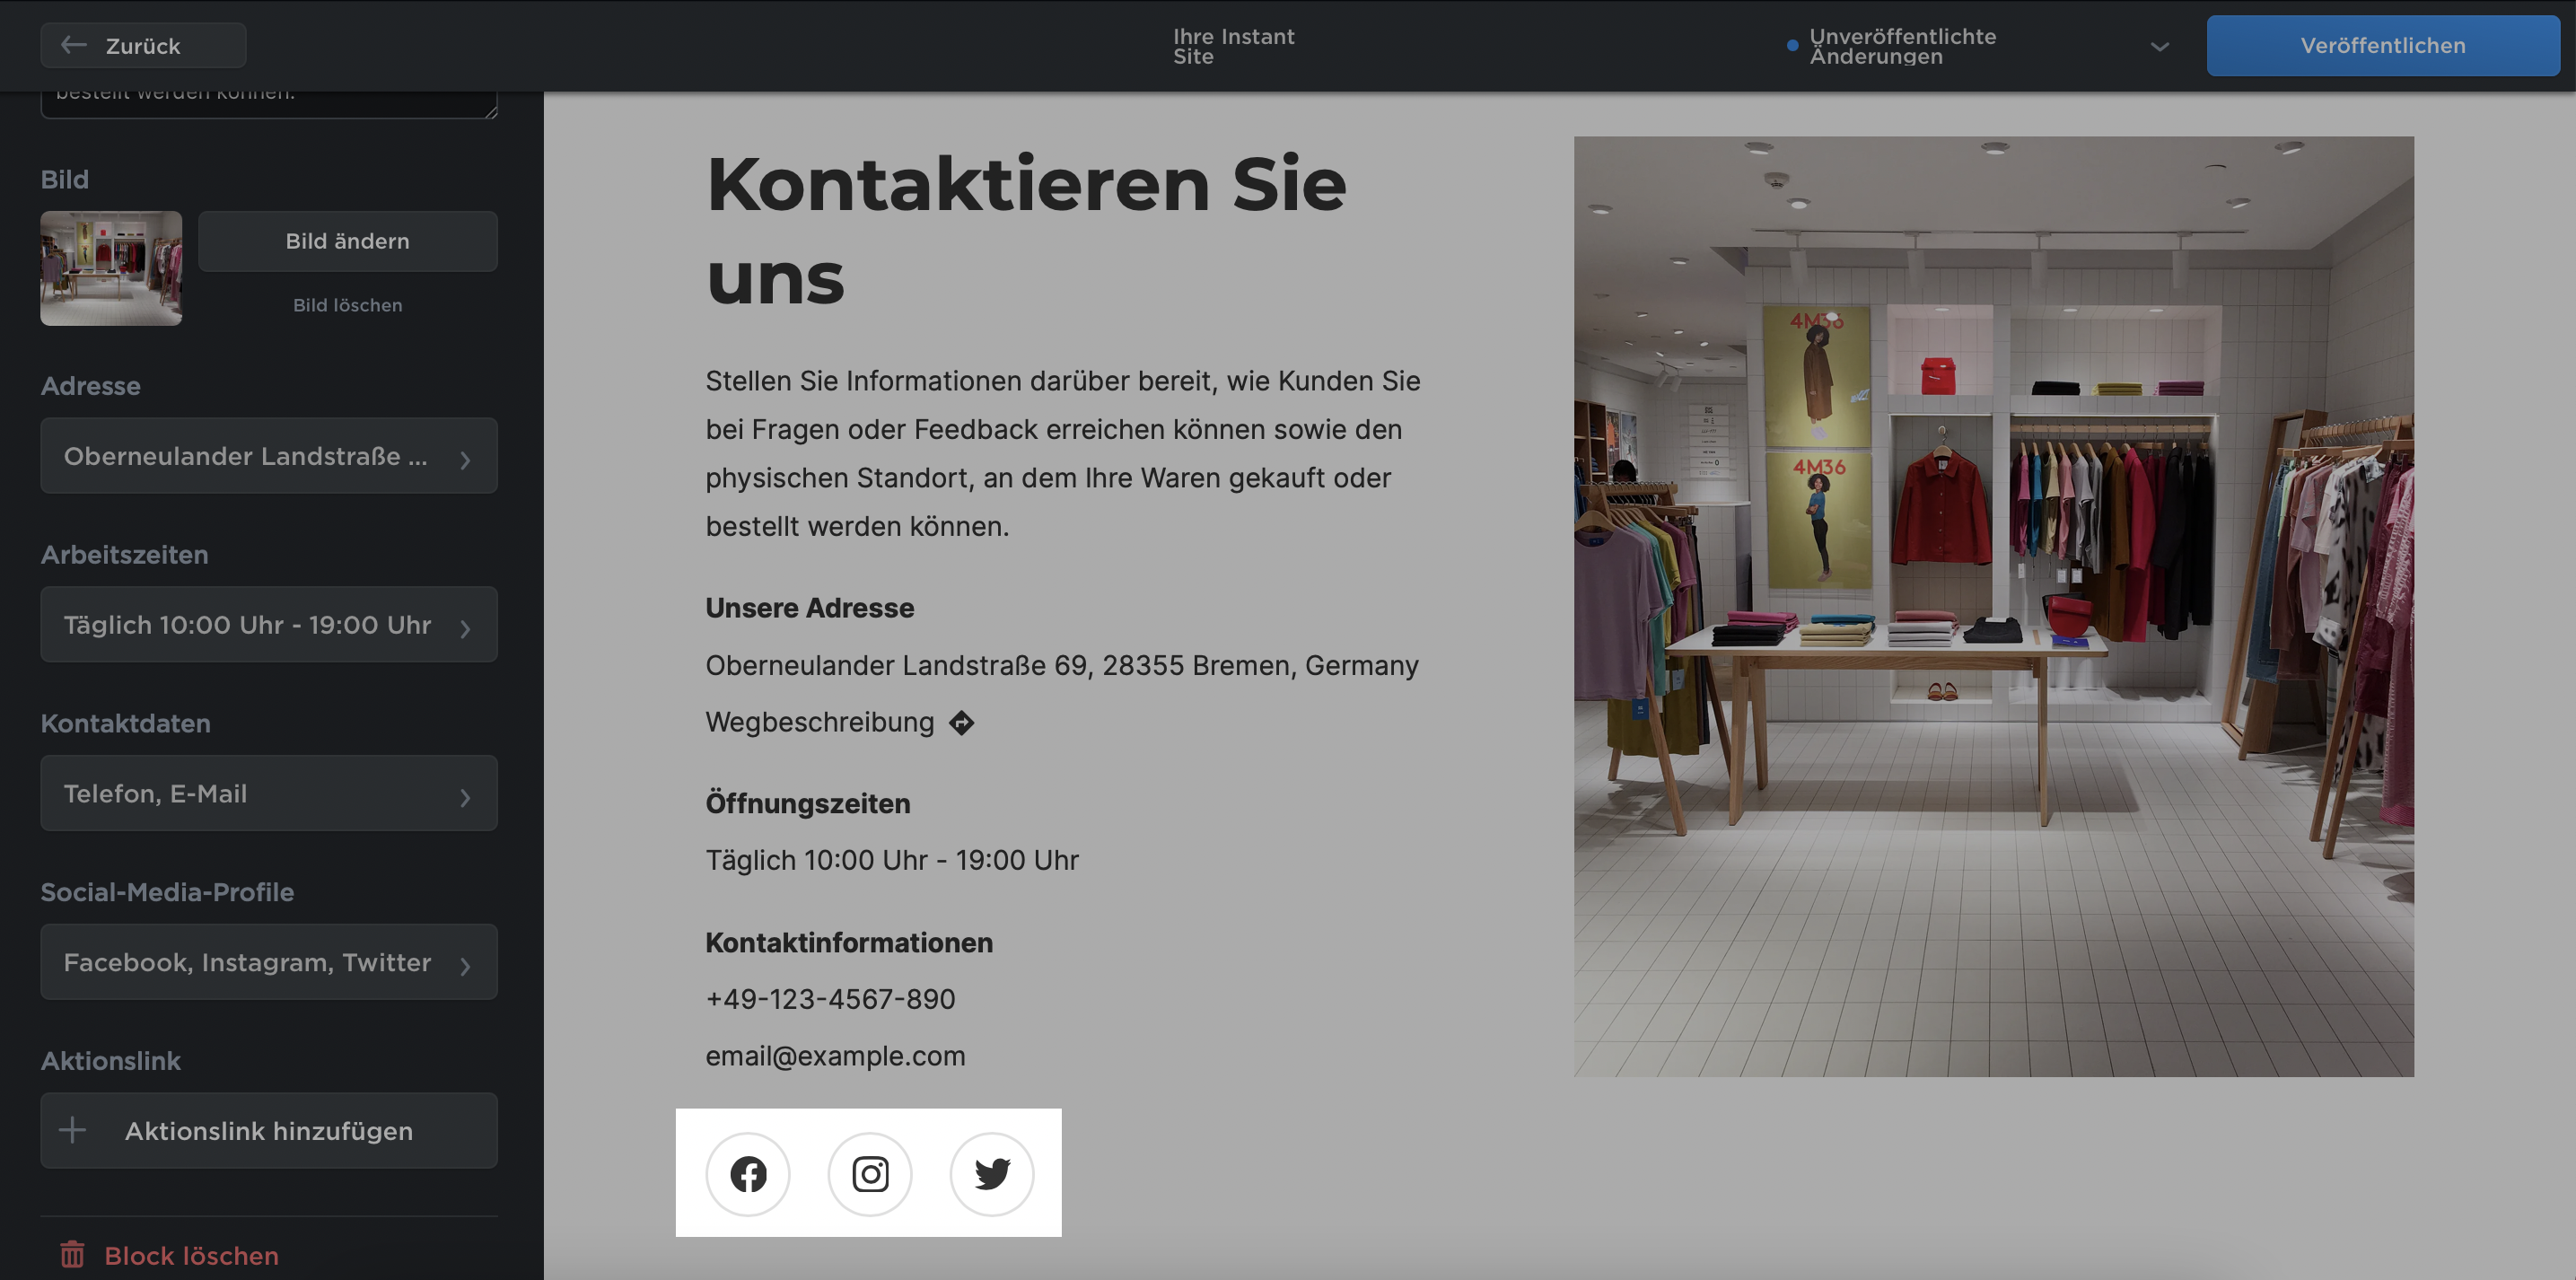Click the clothing store photo in preview

(1993, 606)
